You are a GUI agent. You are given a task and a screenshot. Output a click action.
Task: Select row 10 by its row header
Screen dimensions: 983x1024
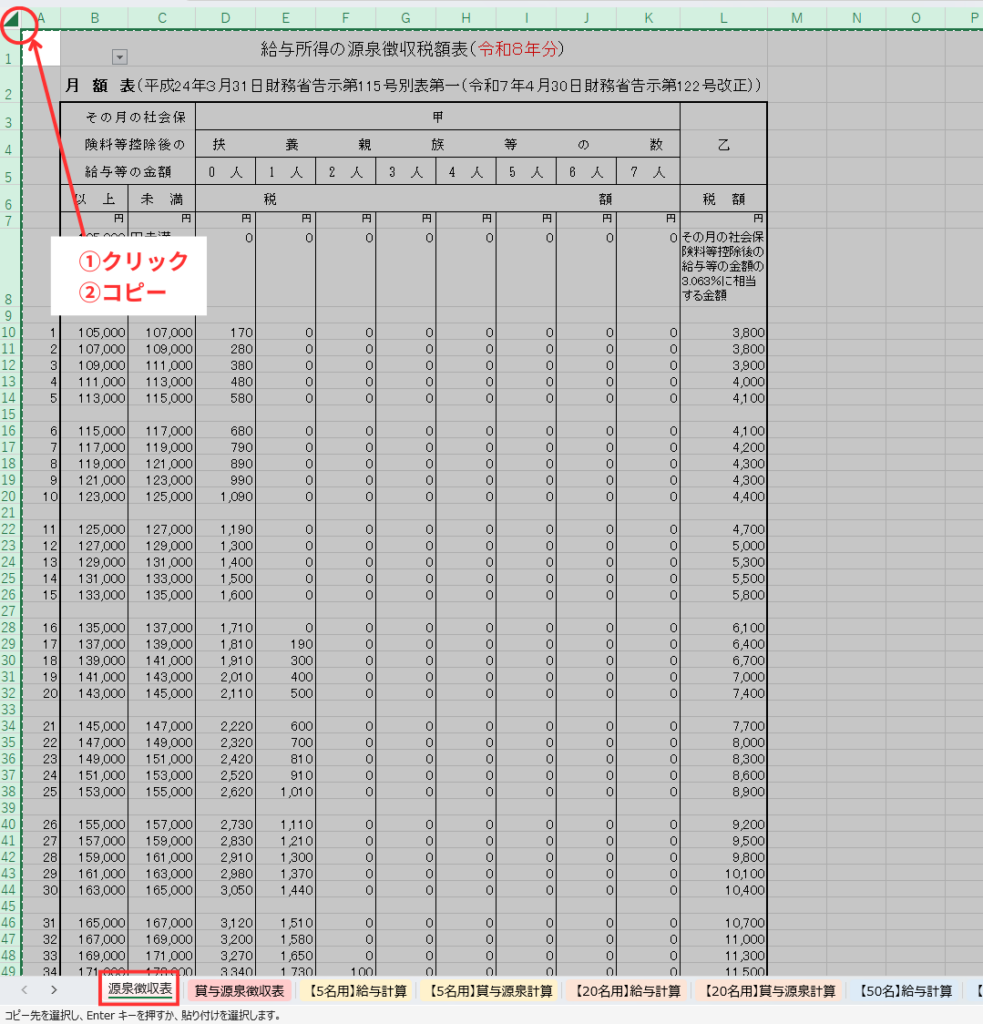tap(10, 332)
